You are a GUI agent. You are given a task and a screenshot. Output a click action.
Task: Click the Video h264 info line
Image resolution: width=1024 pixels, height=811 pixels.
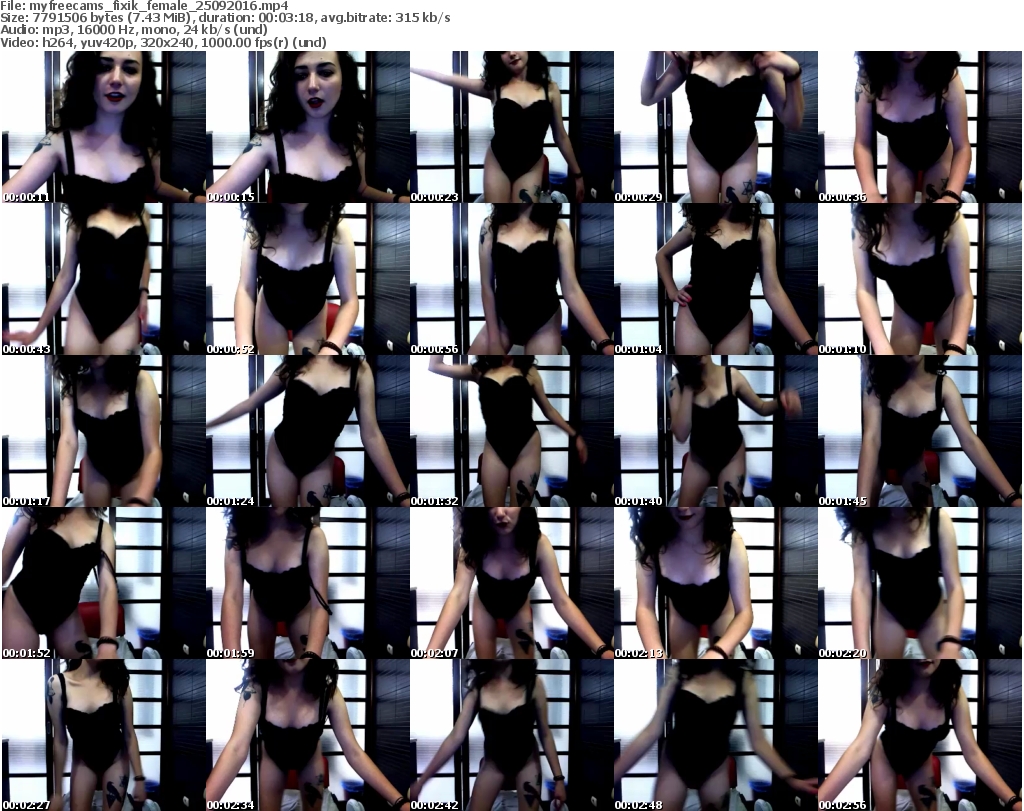[163, 42]
